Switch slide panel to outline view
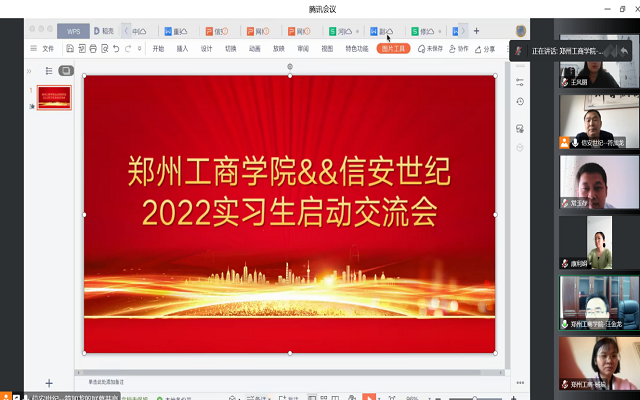640x400 pixels. 49,71
